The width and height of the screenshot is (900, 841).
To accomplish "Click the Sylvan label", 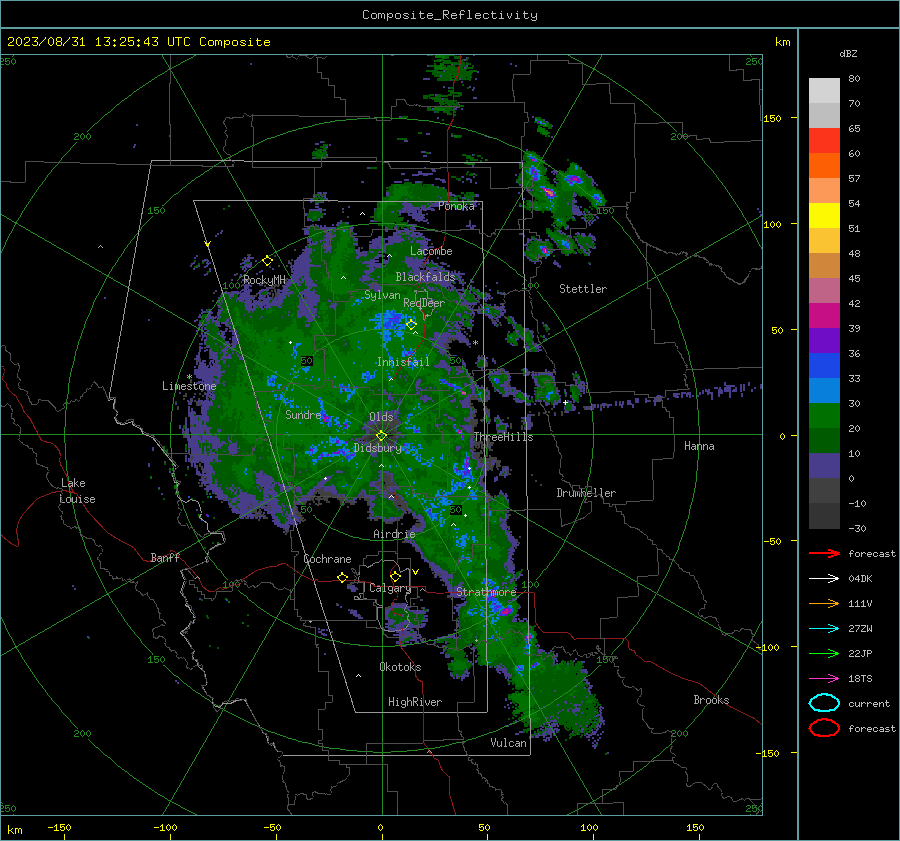I will click(382, 295).
